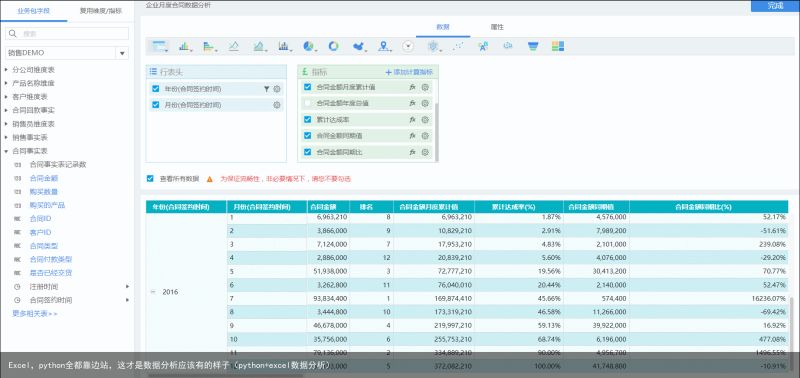Select the funnel chart icon
This screenshot has height=378, width=800.
coord(533,46)
